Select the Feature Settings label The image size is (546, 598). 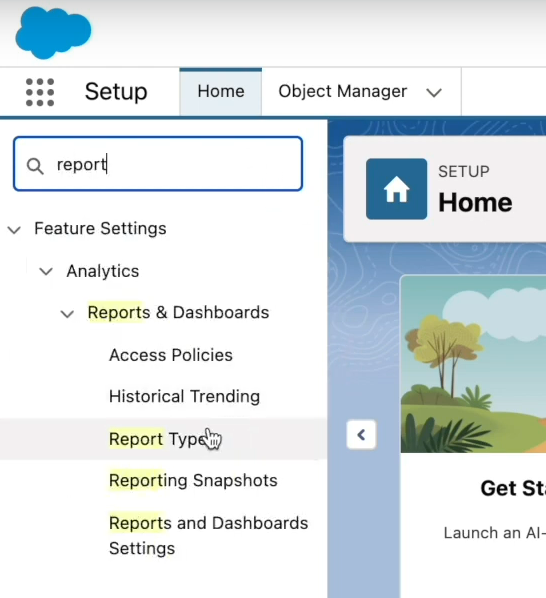coord(100,229)
